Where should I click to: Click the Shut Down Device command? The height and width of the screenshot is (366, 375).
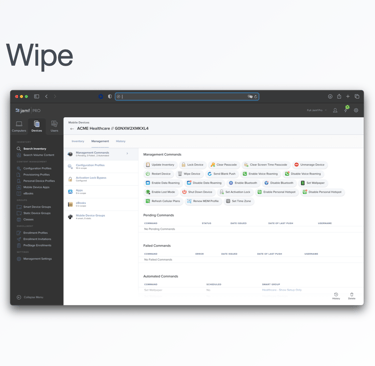(x=197, y=192)
